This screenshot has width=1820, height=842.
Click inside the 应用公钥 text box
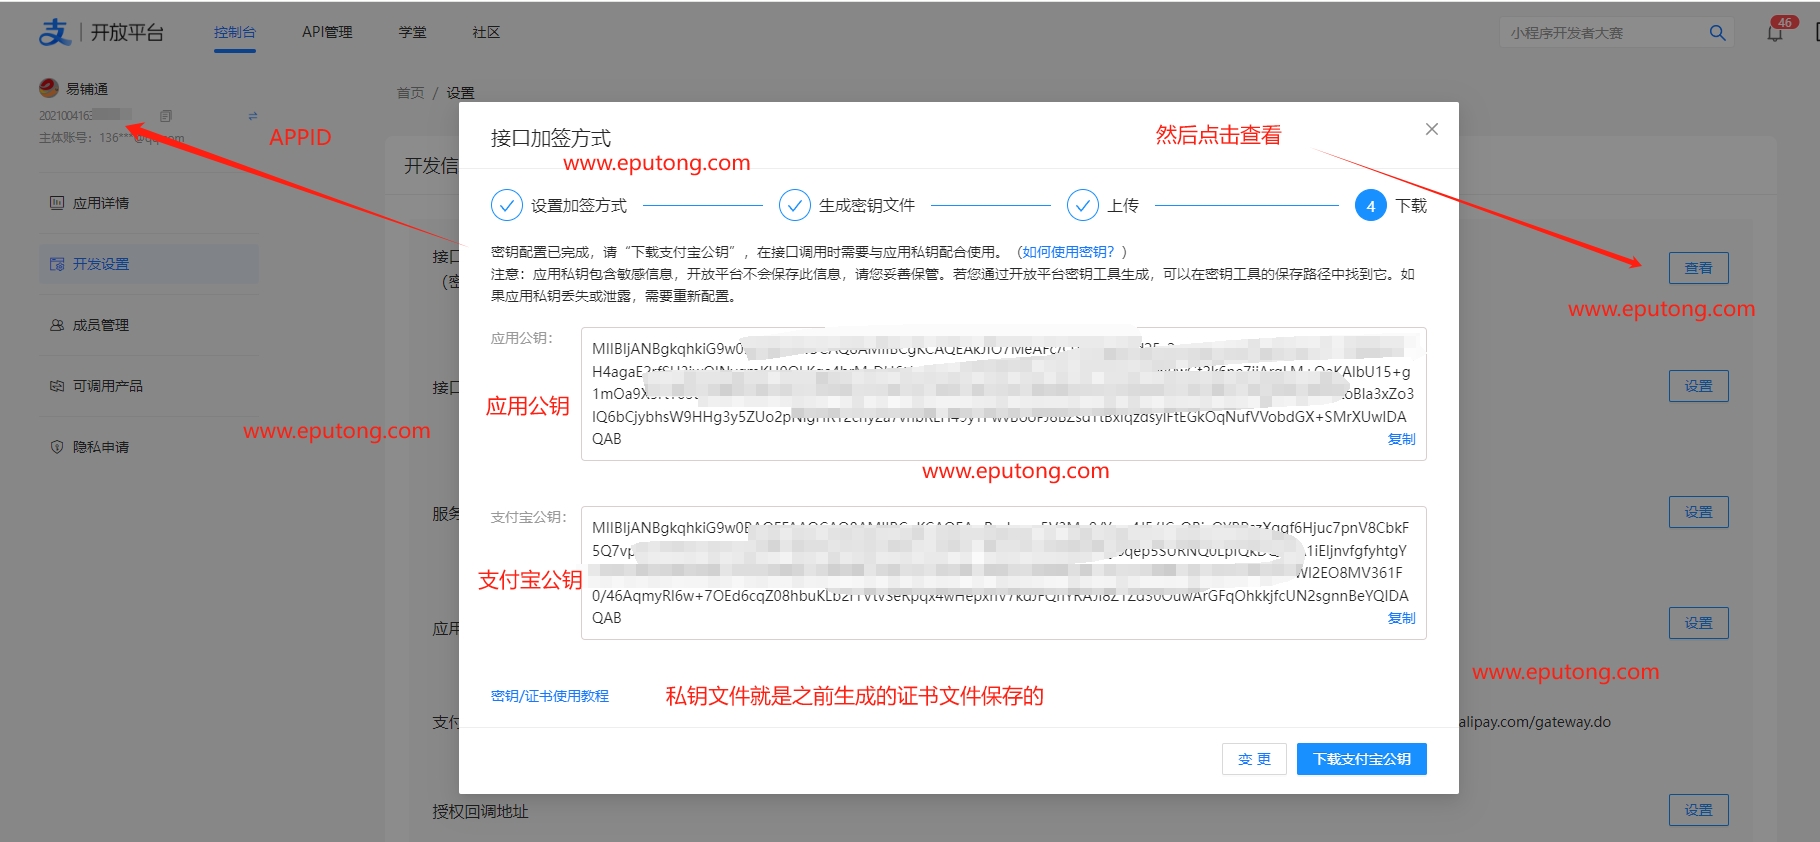click(x=1003, y=394)
